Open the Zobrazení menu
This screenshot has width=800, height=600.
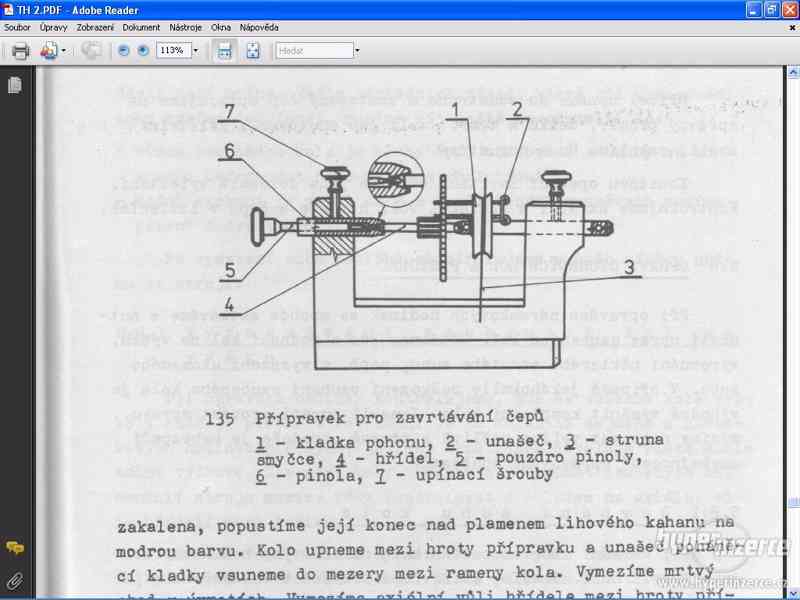96,27
